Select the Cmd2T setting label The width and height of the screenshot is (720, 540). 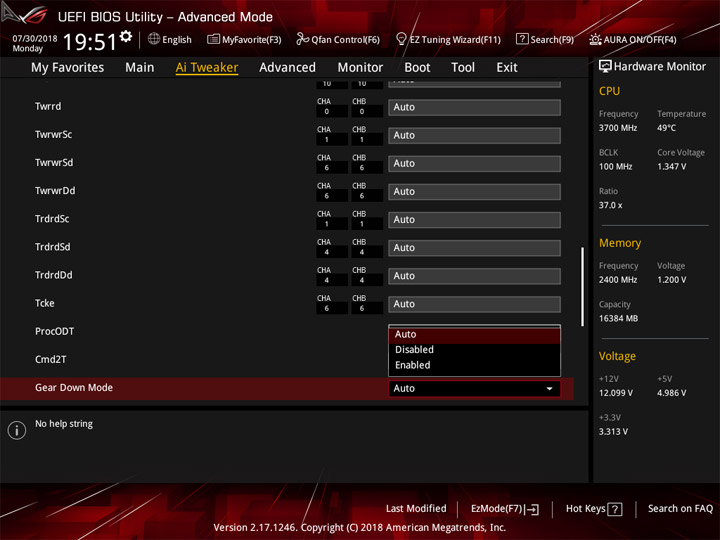51,359
